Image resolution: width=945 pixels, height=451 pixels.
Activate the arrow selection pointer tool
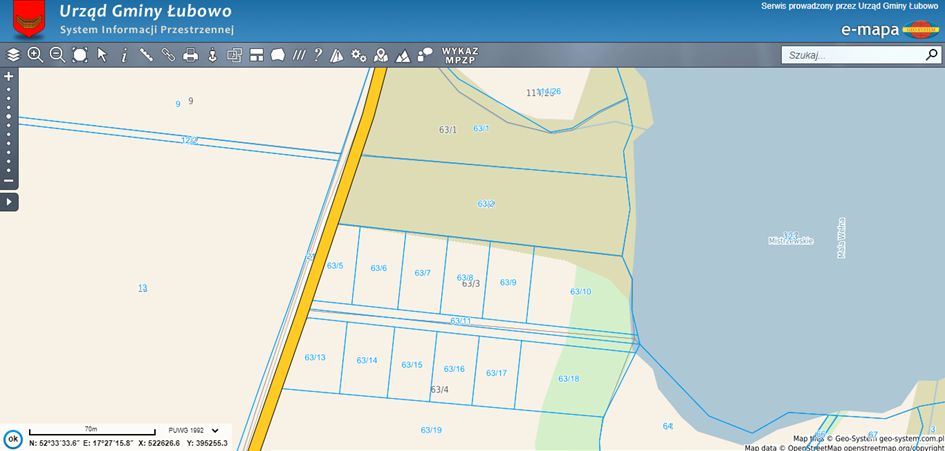102,55
